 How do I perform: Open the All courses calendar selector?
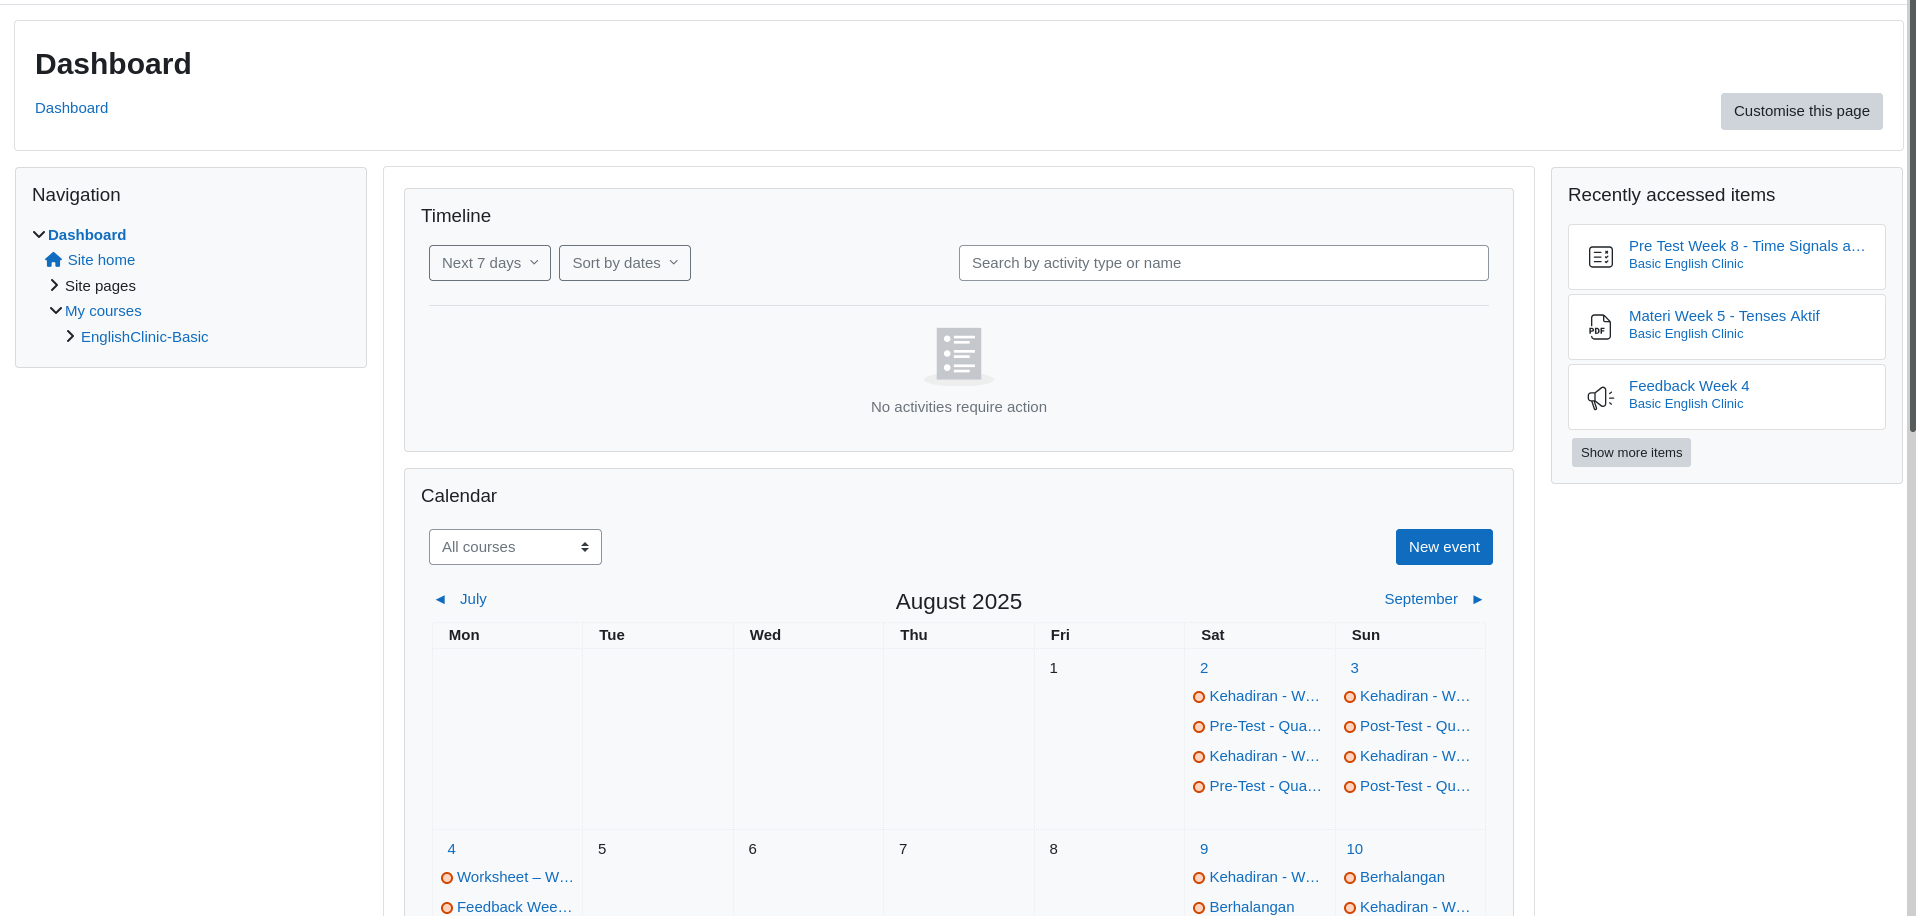tap(515, 547)
